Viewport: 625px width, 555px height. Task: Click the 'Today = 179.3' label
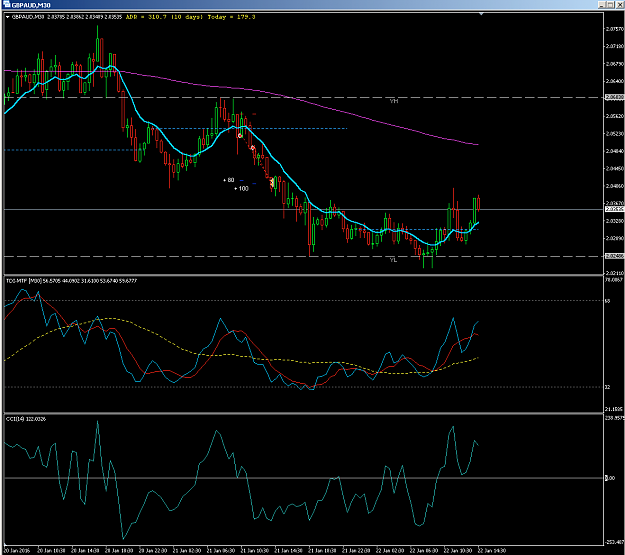(231, 17)
